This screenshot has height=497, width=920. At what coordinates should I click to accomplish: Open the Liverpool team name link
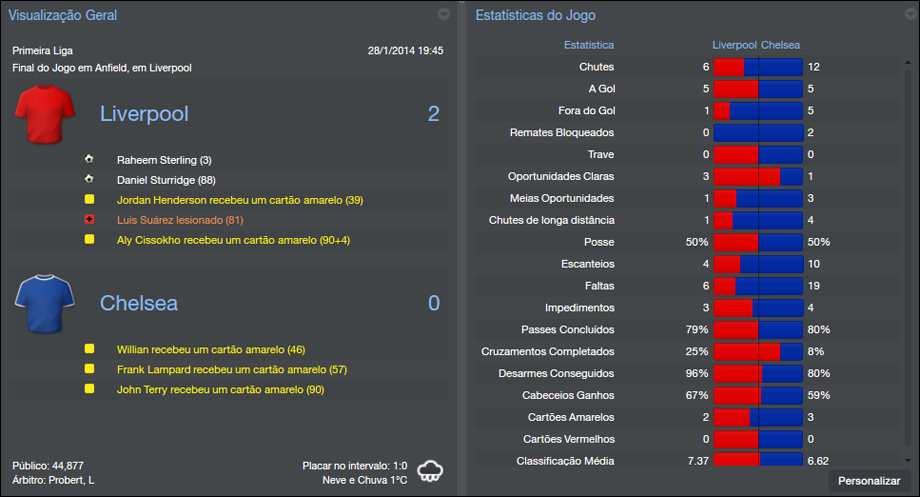click(144, 114)
